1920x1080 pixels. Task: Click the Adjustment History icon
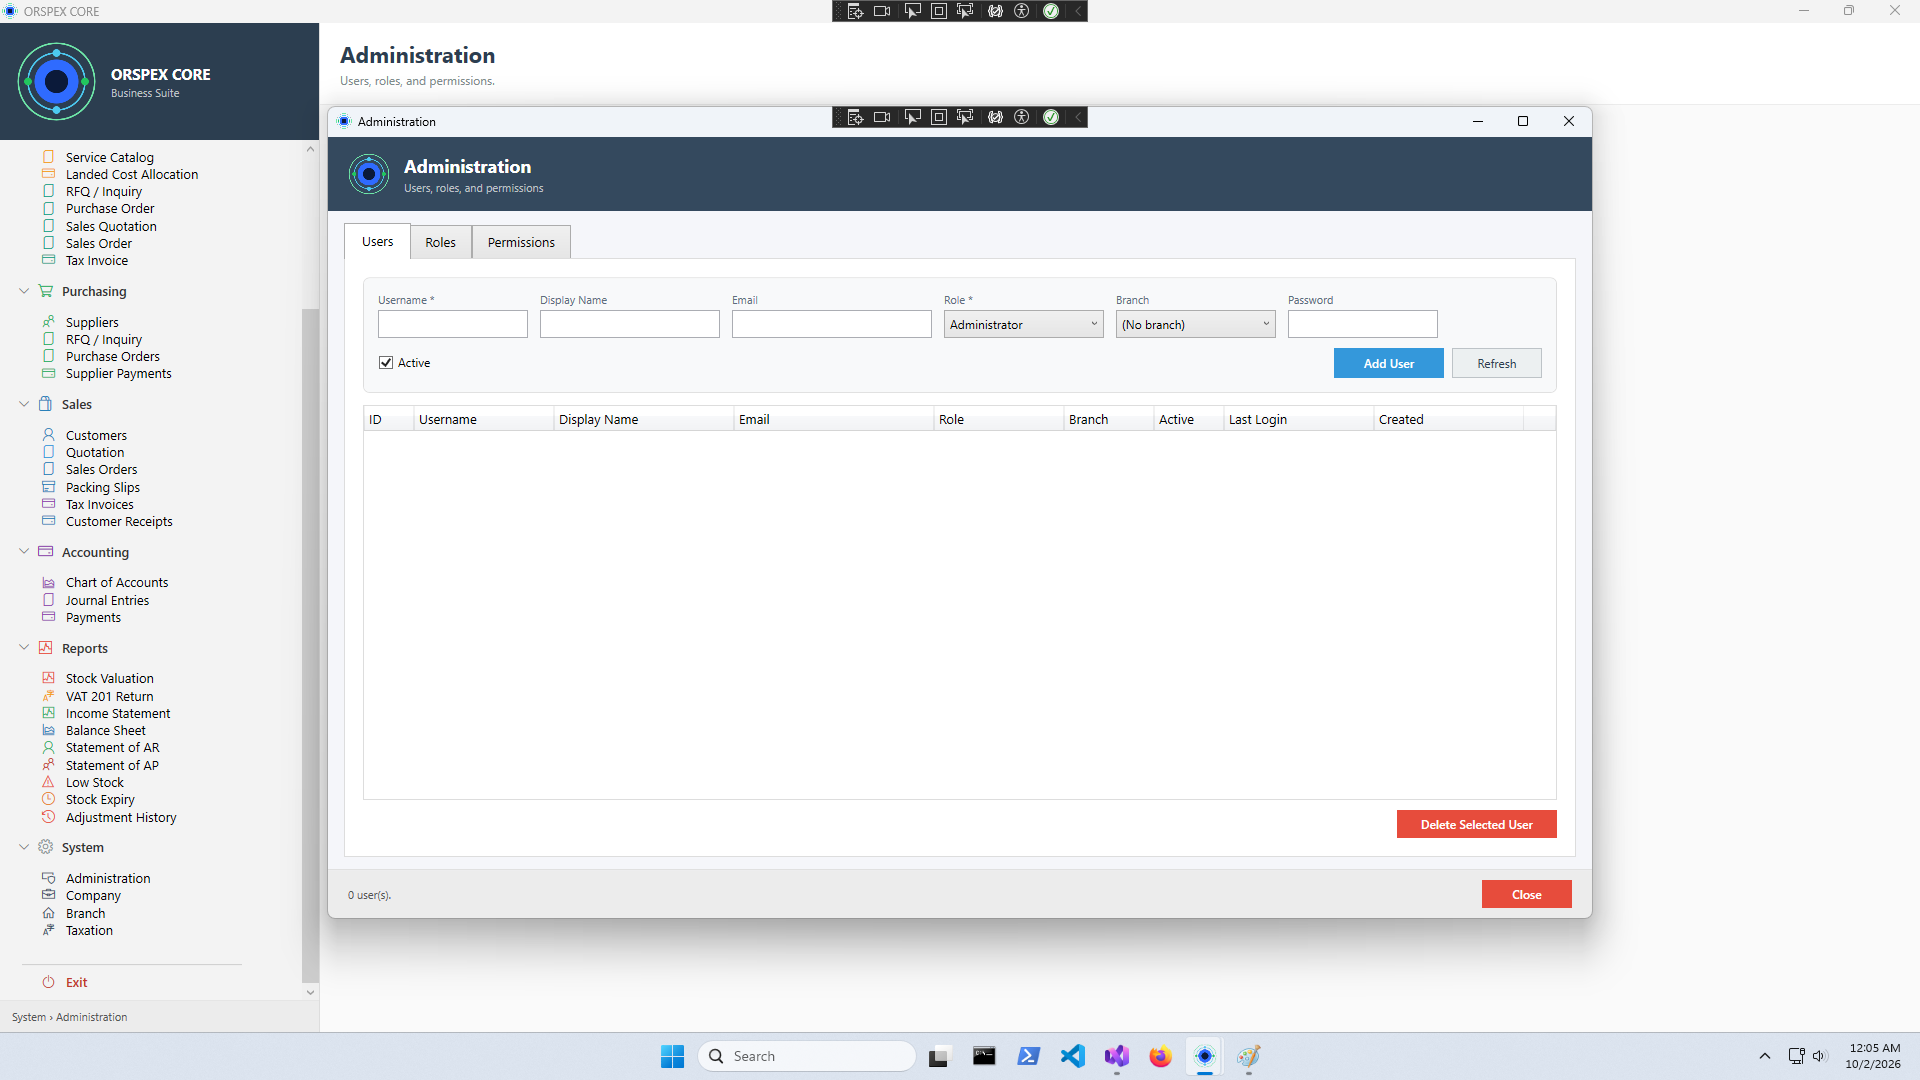pos(48,817)
